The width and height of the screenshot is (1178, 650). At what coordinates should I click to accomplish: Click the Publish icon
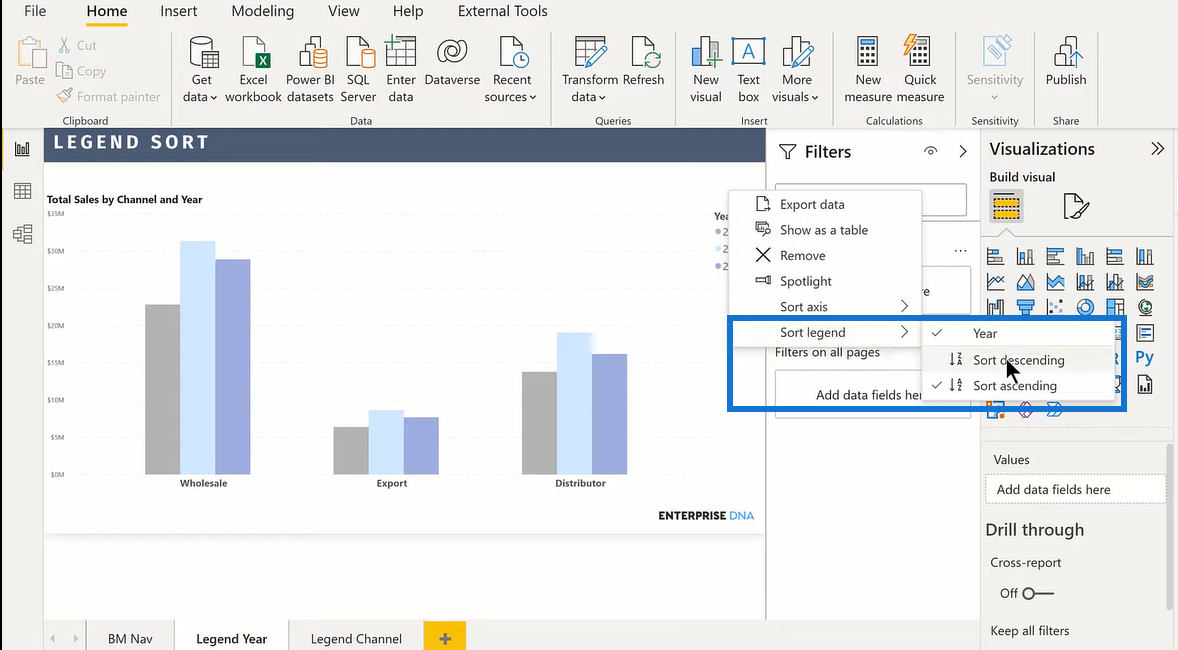pos(1066,53)
